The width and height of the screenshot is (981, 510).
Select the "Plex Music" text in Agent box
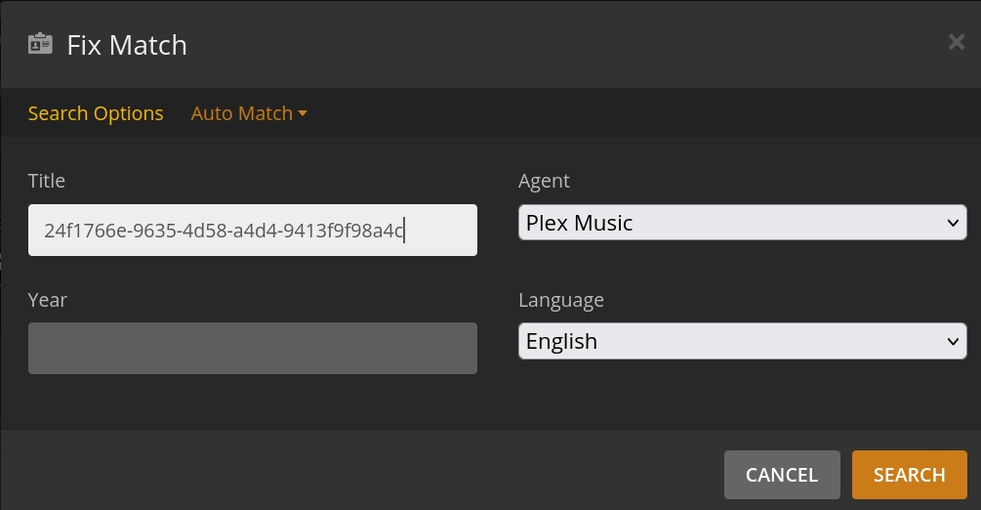click(579, 223)
